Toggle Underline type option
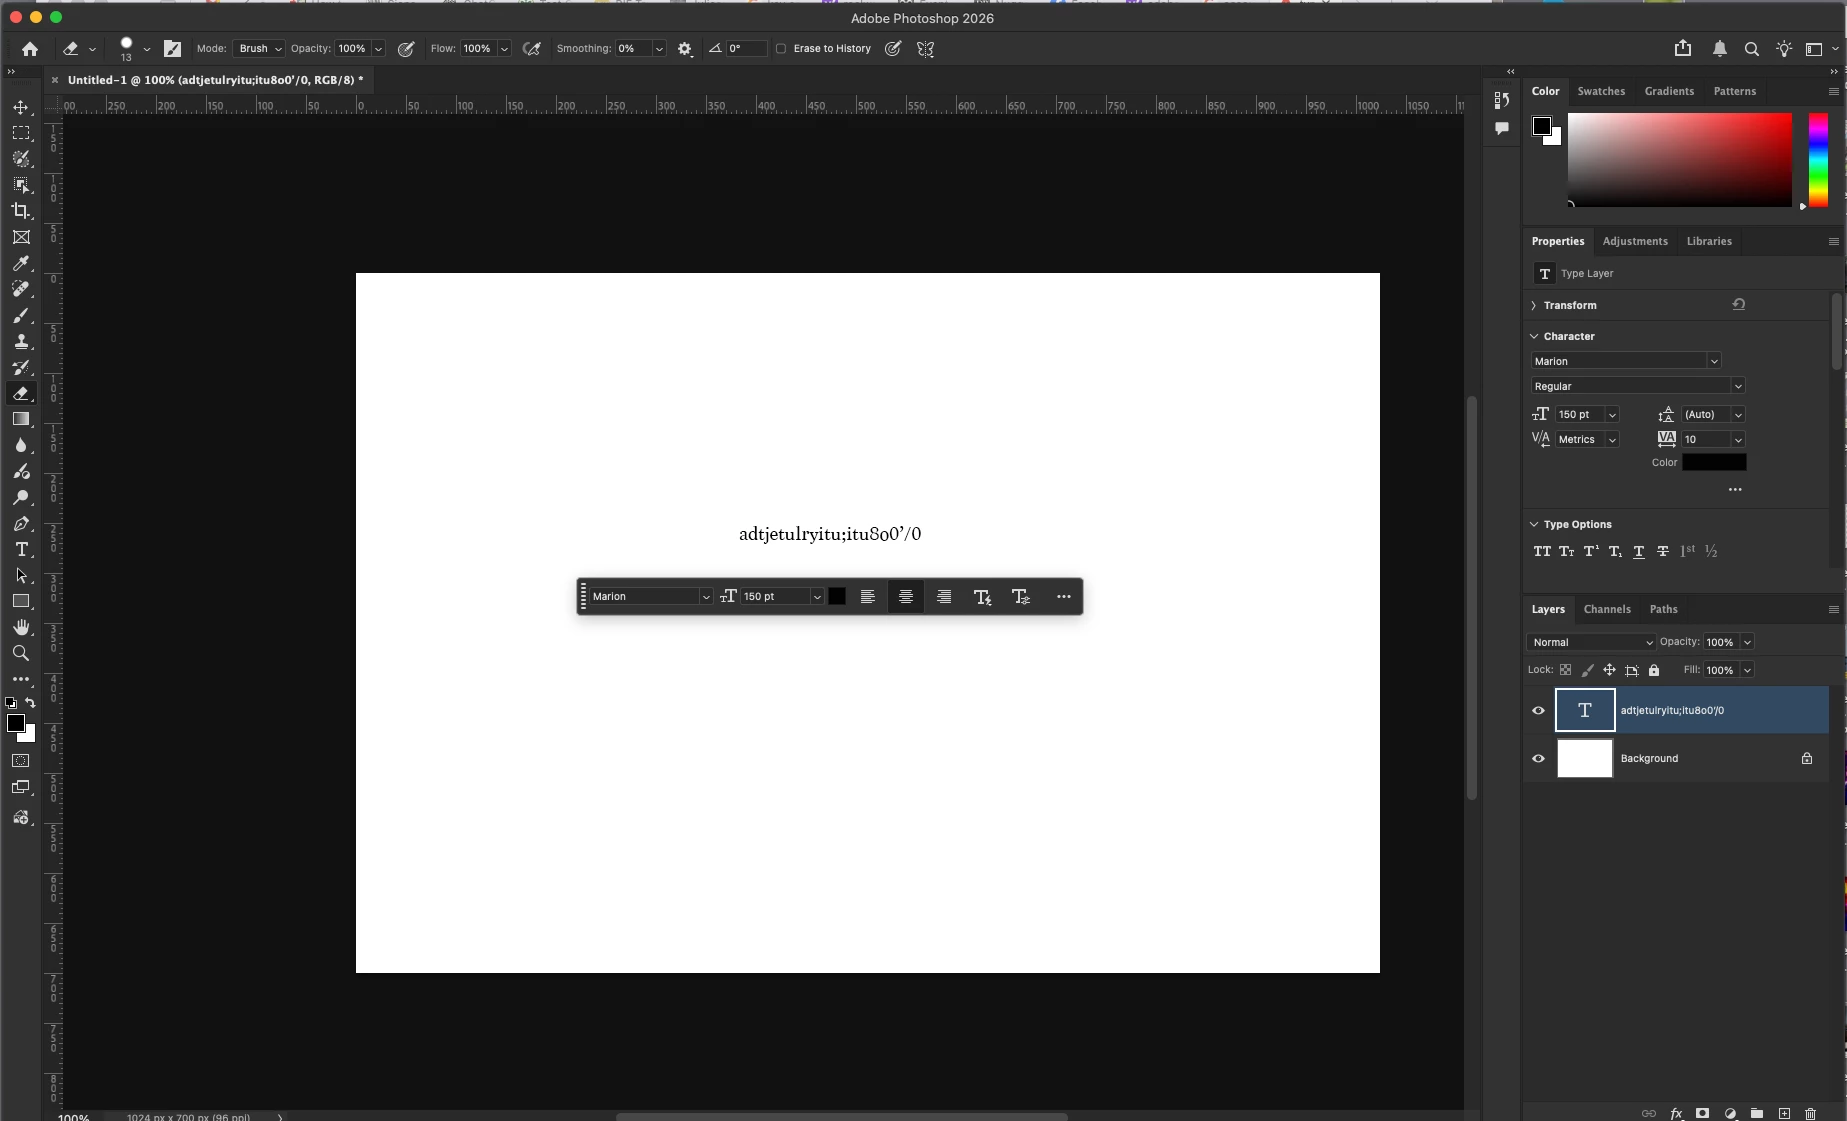The height and width of the screenshot is (1121, 1847). [1638, 551]
